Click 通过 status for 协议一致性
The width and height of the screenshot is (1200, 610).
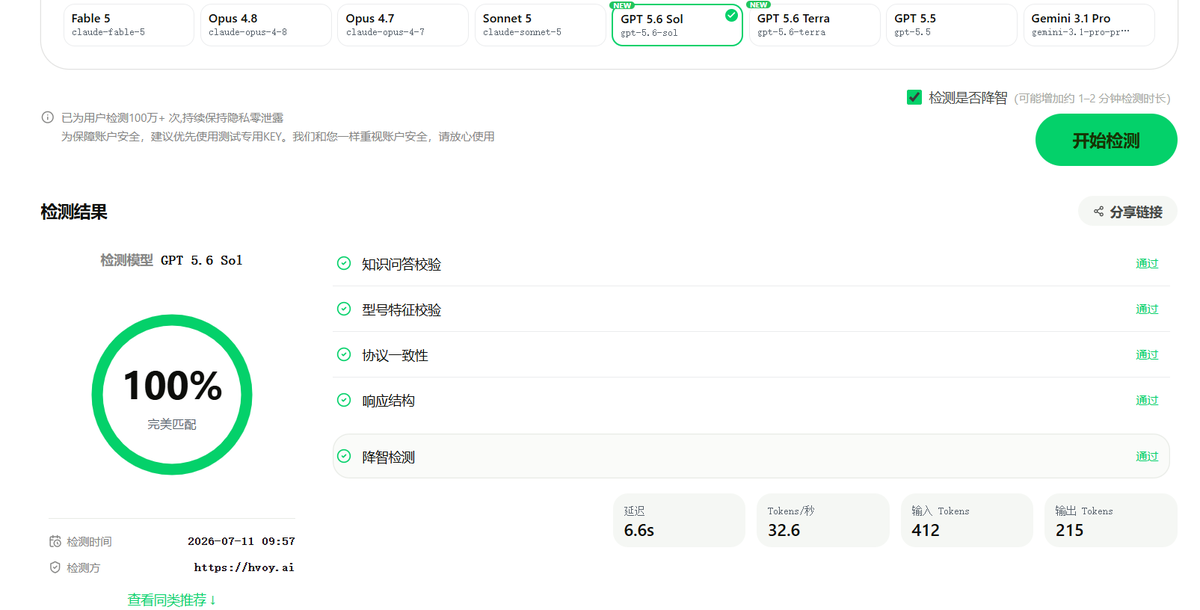[x=1147, y=355]
